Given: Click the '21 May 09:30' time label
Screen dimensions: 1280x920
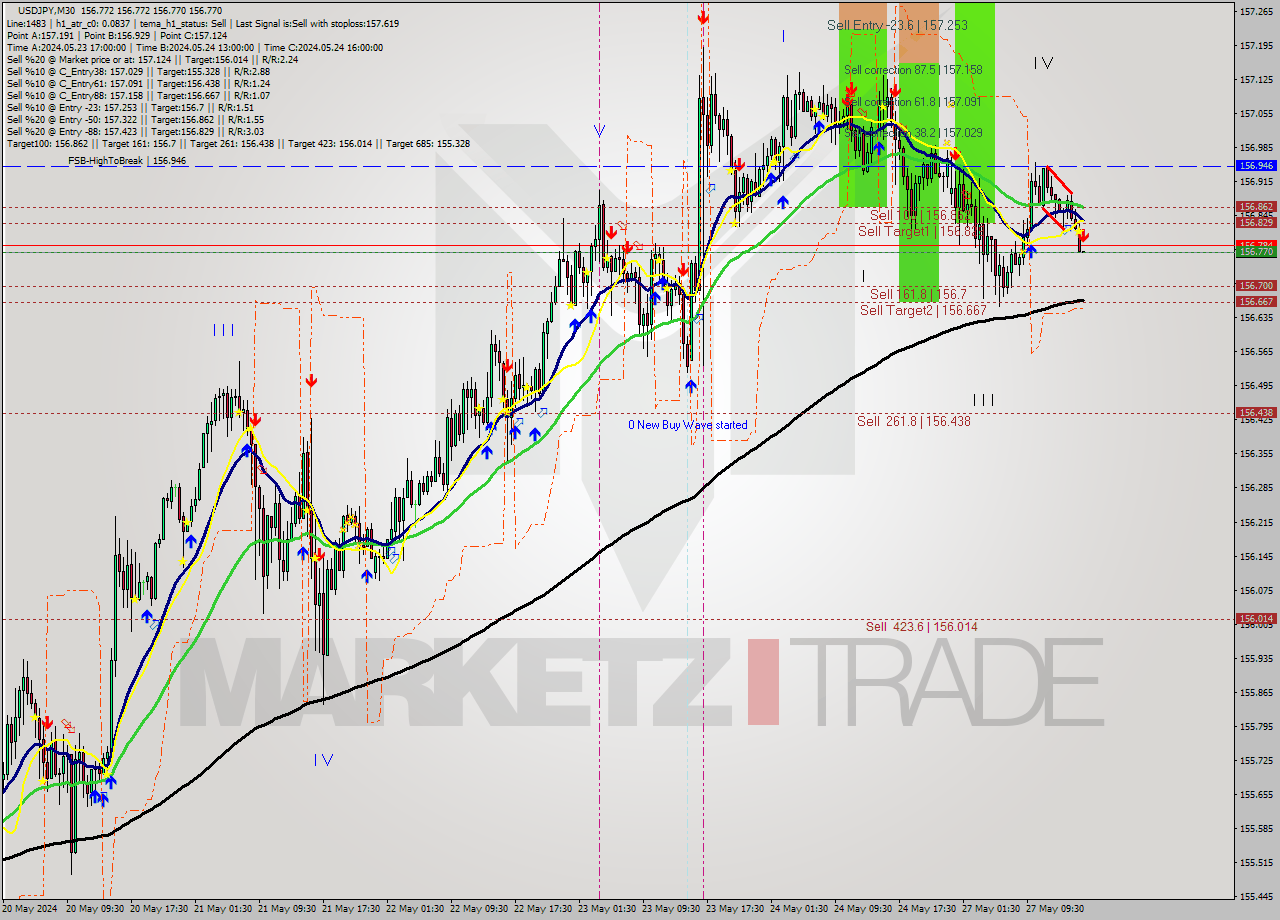Looking at the screenshot, I should (286, 909).
